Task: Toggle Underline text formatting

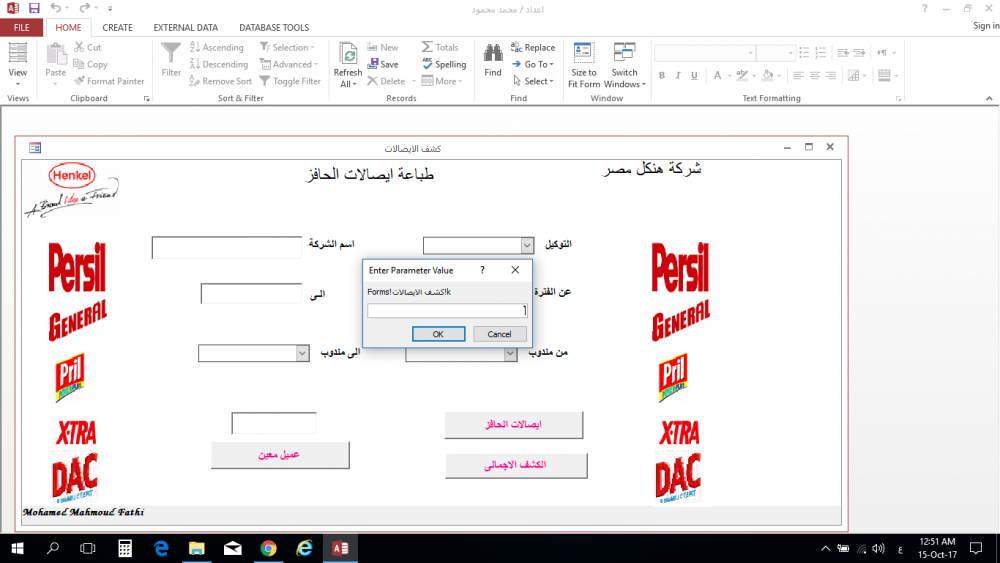Action: coord(694,75)
